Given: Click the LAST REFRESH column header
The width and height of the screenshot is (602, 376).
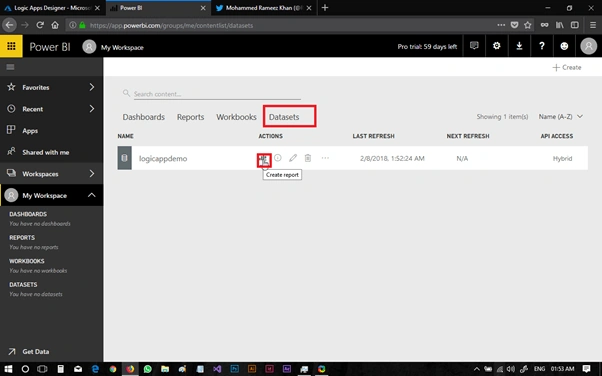Looking at the screenshot, I should coord(374,136).
